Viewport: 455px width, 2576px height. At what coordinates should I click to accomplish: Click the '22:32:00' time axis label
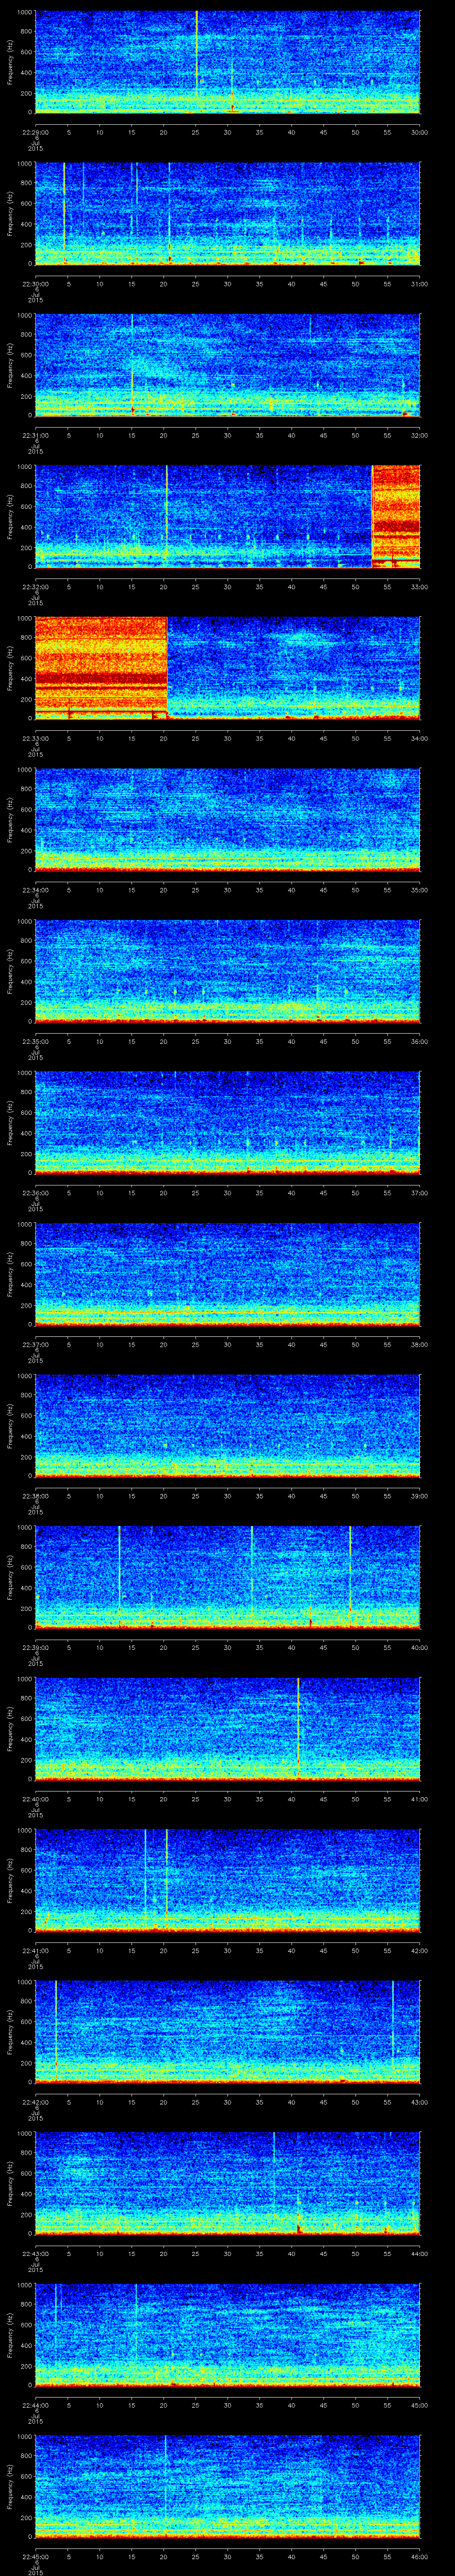point(36,586)
